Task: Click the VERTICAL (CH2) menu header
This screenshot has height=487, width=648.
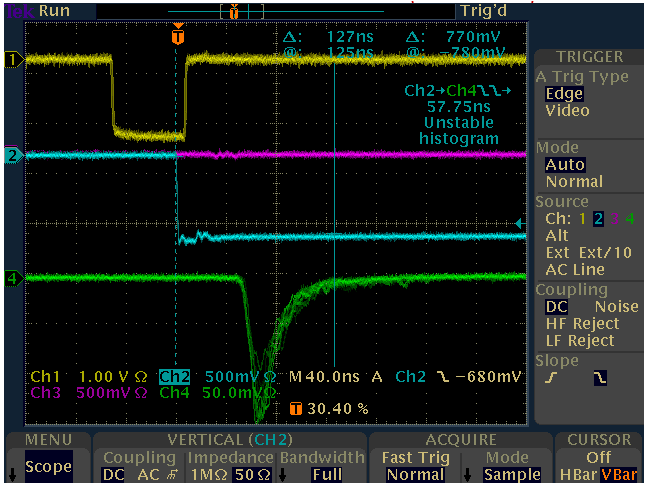Action: coord(230,440)
